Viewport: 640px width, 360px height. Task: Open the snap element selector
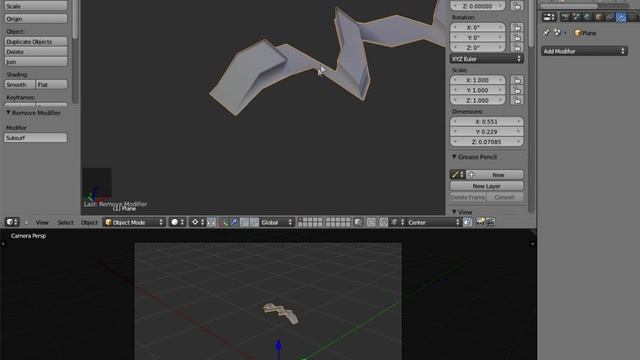point(396,222)
